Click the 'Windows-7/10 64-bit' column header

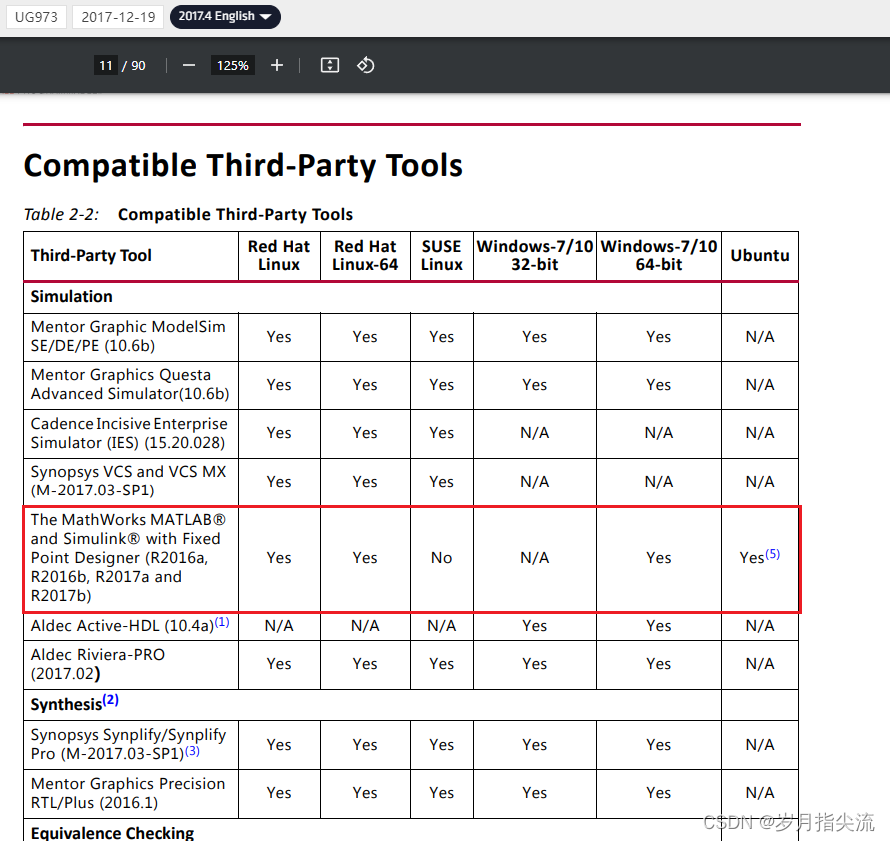(x=659, y=255)
